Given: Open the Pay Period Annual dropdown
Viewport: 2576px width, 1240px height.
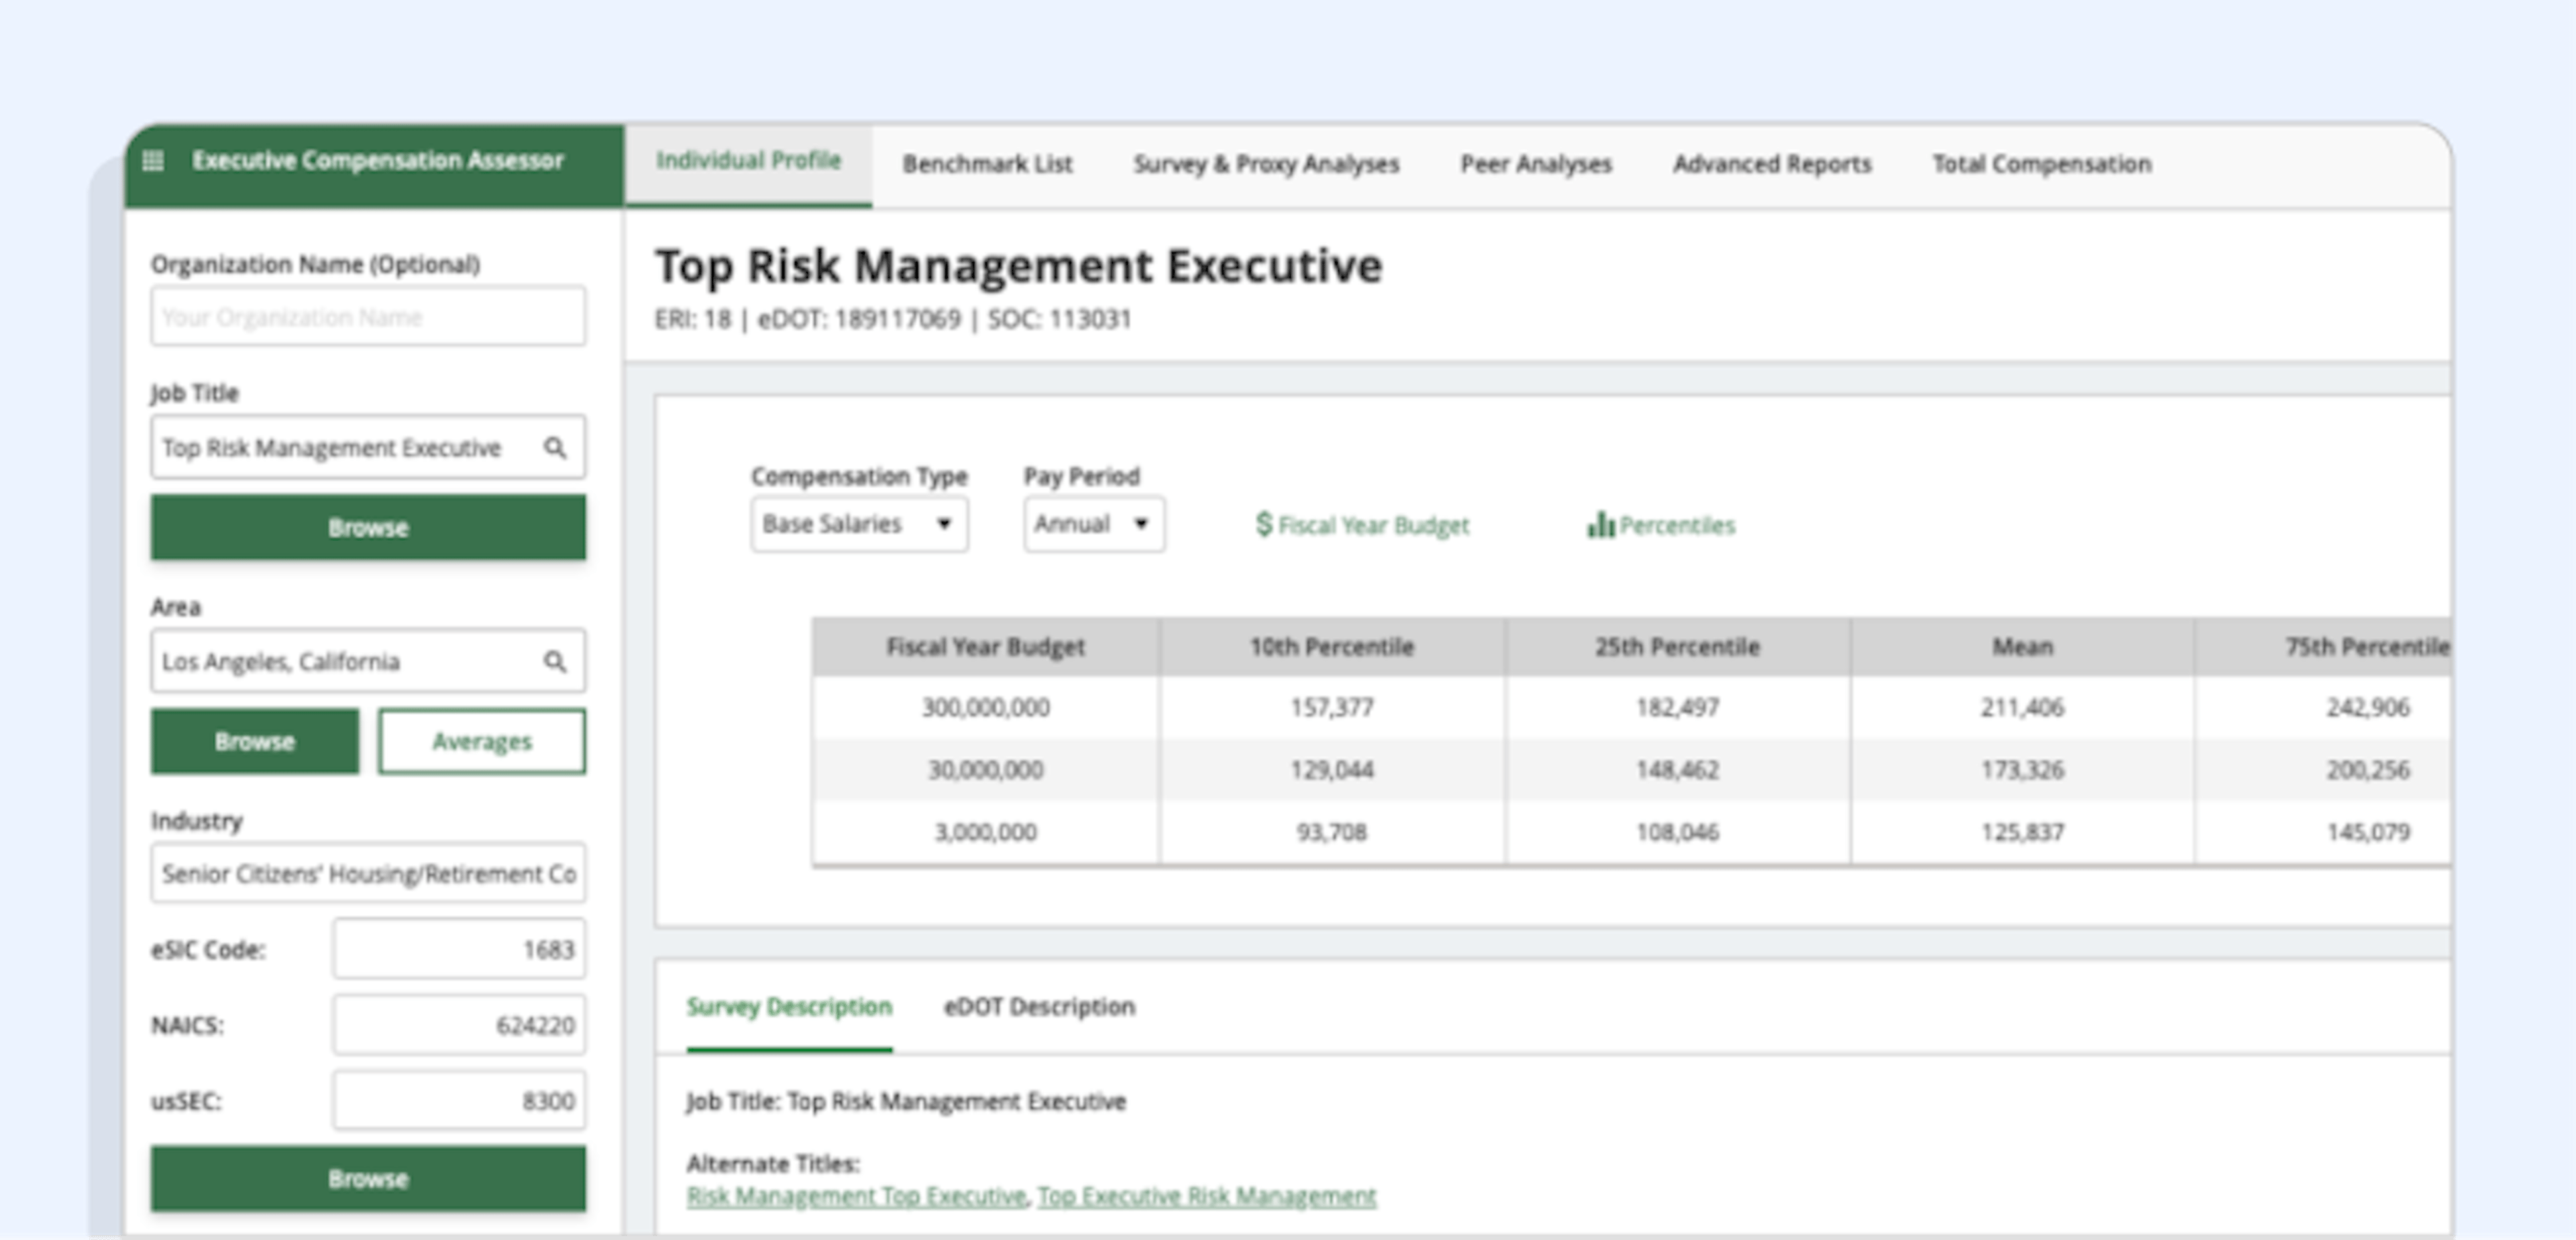Looking at the screenshot, I should pos(1093,524).
